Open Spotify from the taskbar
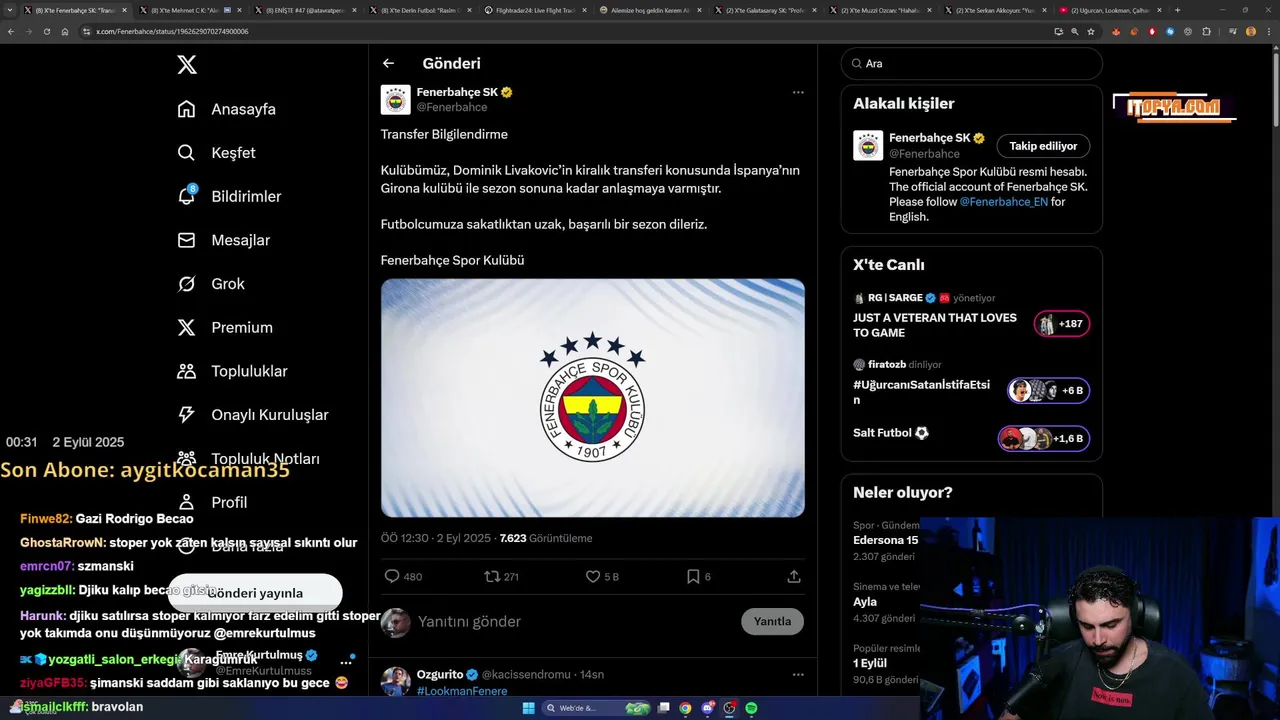 (x=751, y=708)
